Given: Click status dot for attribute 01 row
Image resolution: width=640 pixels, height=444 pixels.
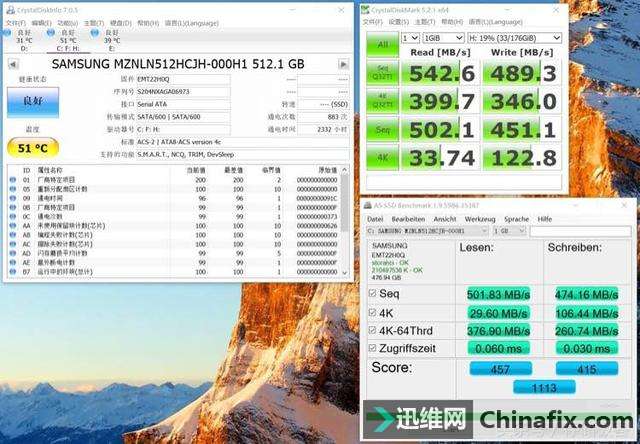Looking at the screenshot, I should (12, 179).
